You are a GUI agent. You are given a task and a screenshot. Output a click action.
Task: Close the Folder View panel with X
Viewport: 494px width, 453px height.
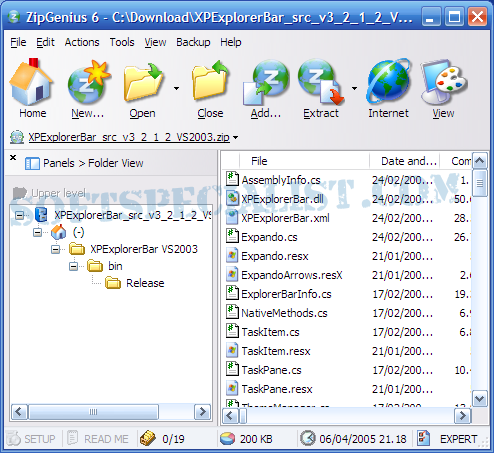13,158
